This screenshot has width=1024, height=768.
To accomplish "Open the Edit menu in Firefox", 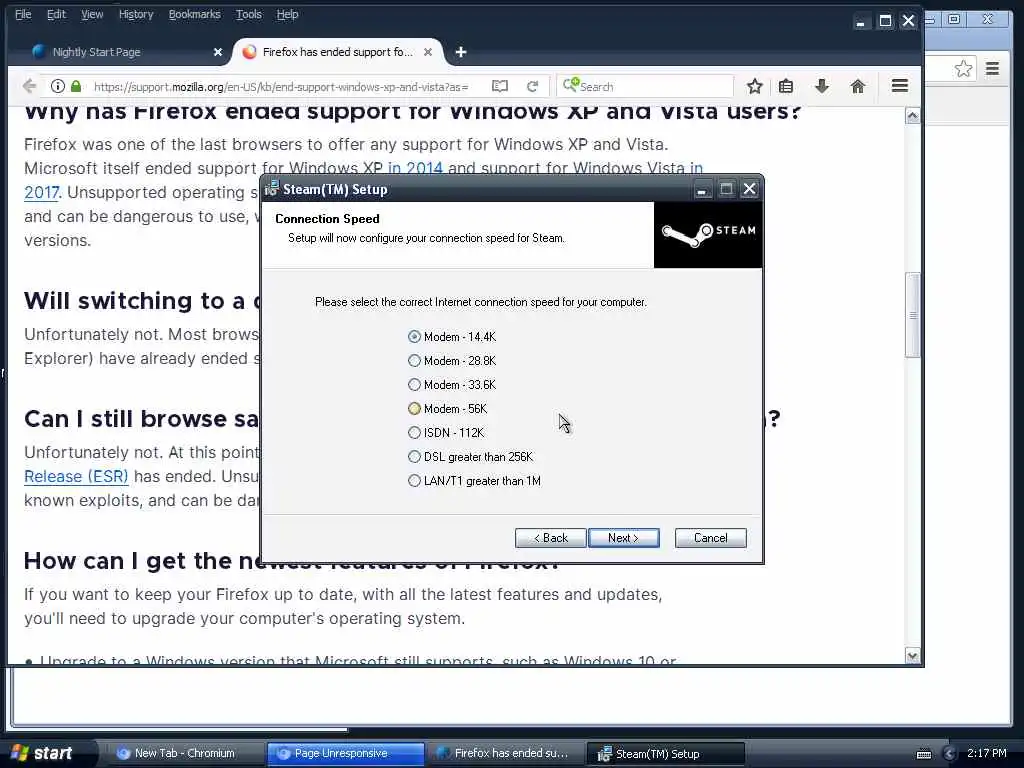I will (56, 14).
